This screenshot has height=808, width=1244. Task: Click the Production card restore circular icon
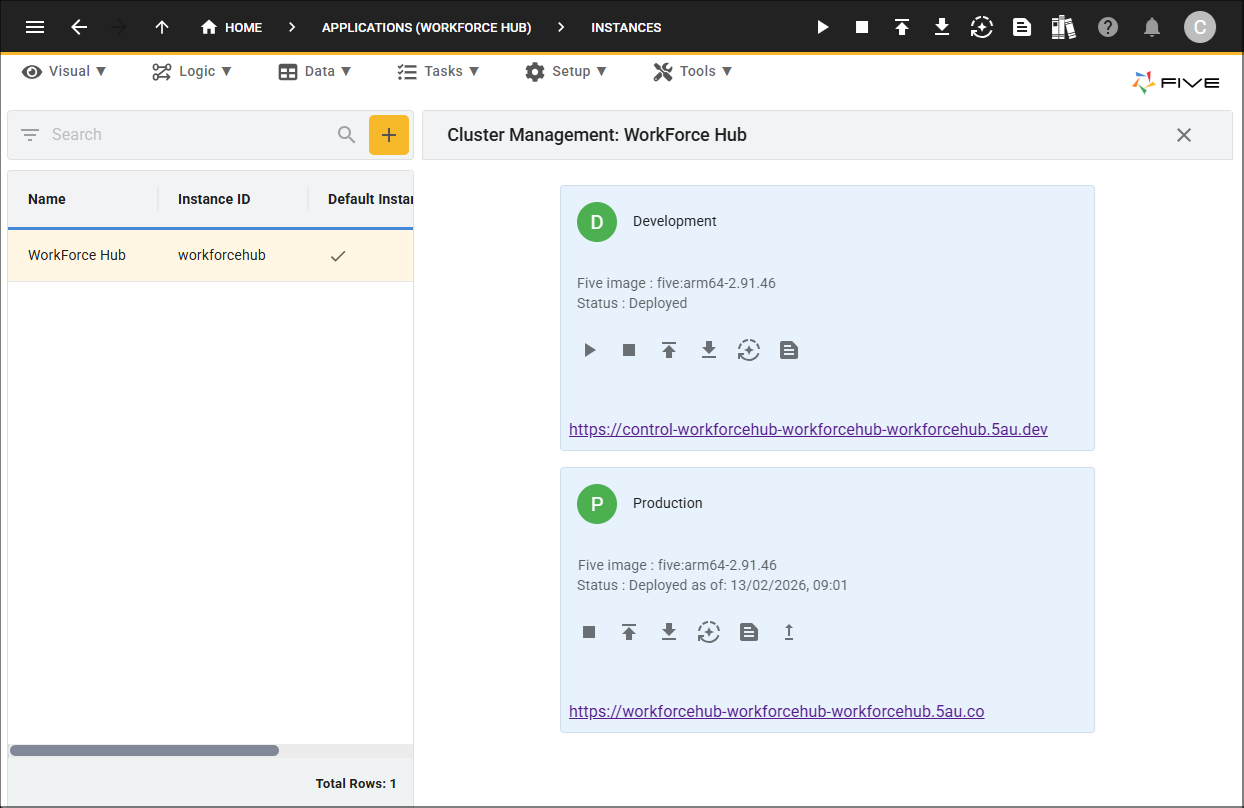click(709, 632)
